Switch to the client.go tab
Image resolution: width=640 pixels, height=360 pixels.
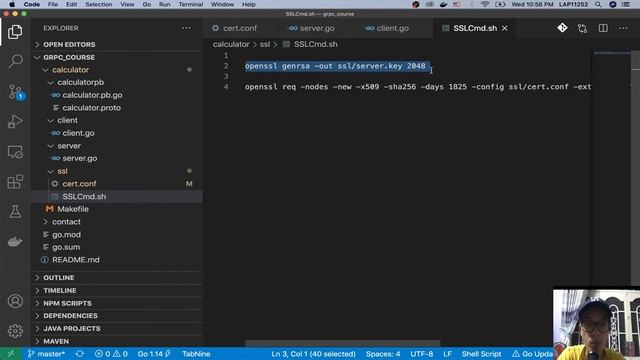[392, 28]
